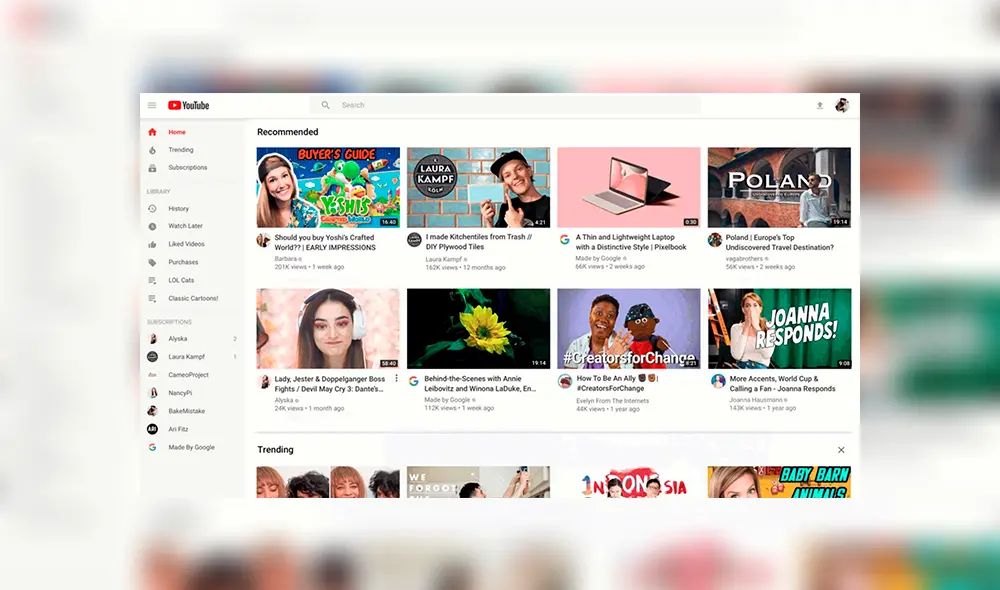Open History from the sidebar
1000x590 pixels.
coord(179,208)
